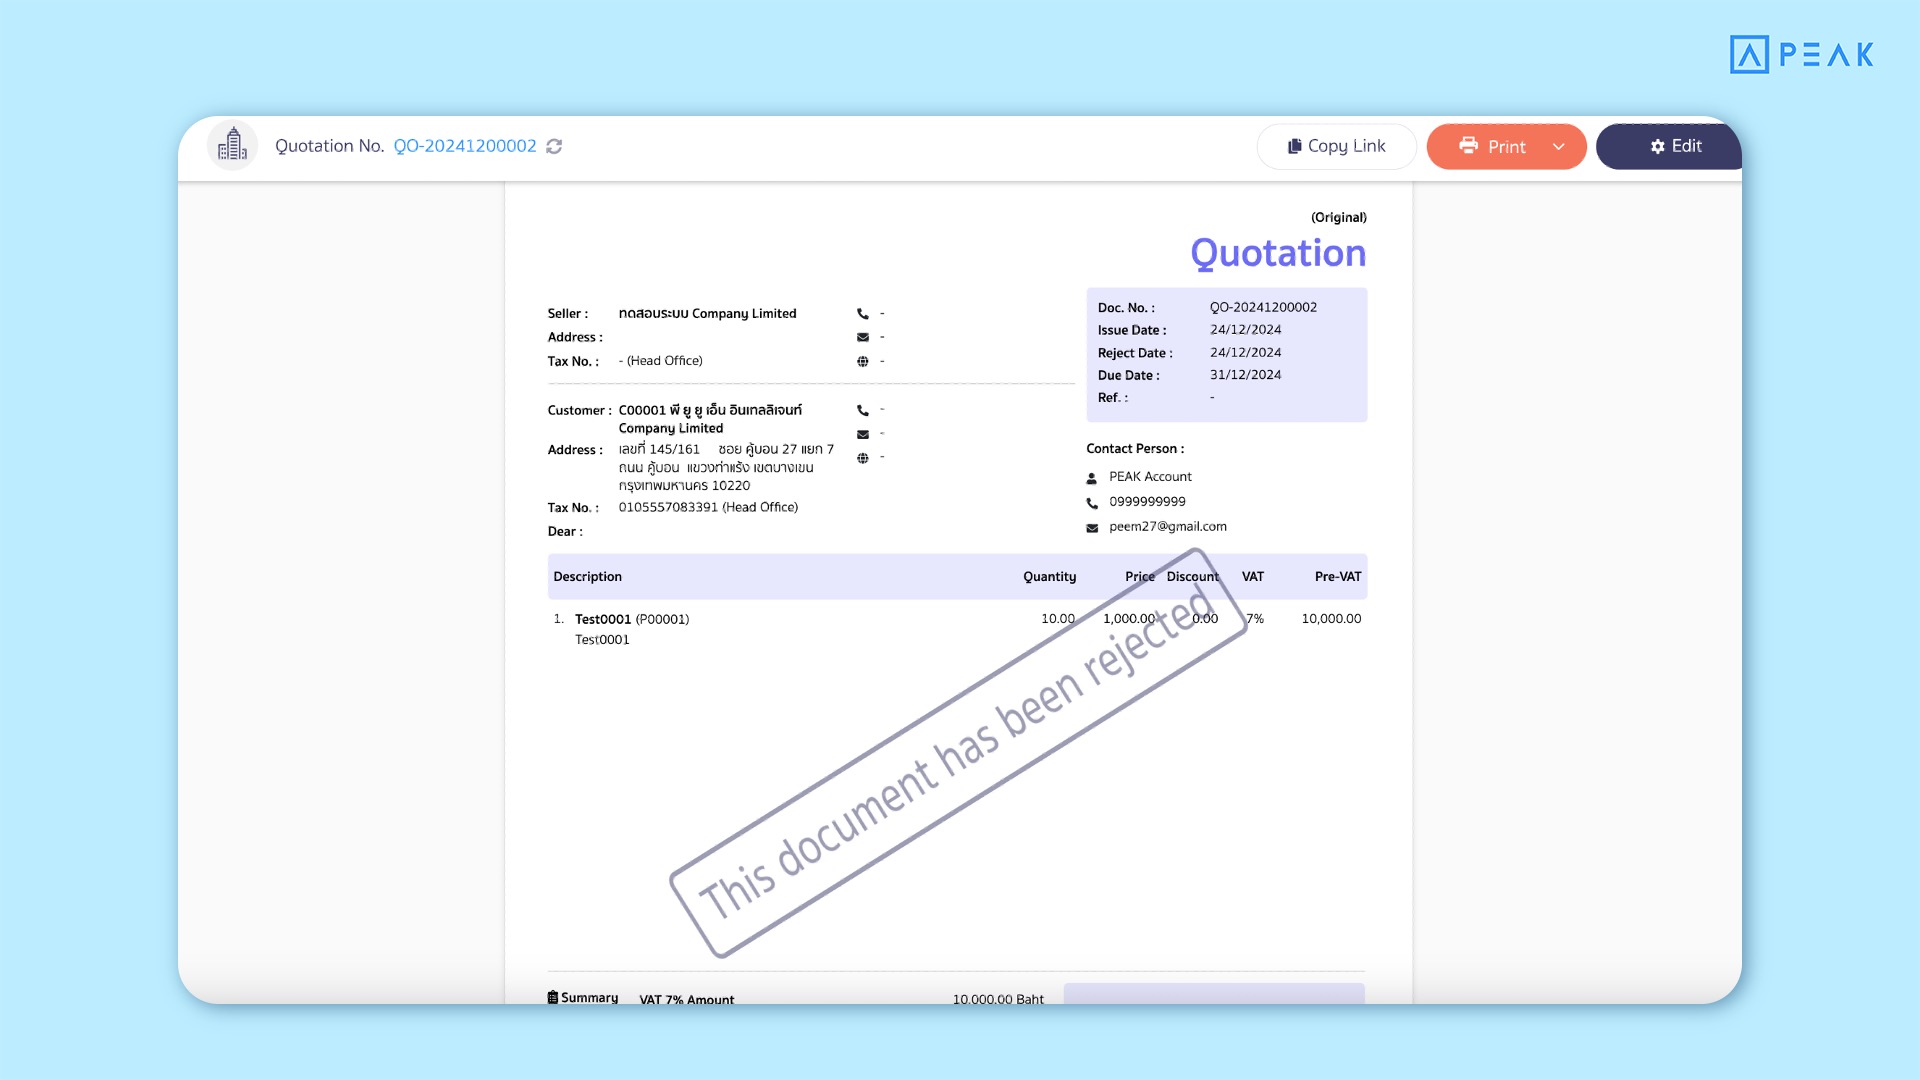Viewport: 1920px width, 1080px height.
Task: Click the copy icon inside Copy Link button
Action: coord(1294,146)
